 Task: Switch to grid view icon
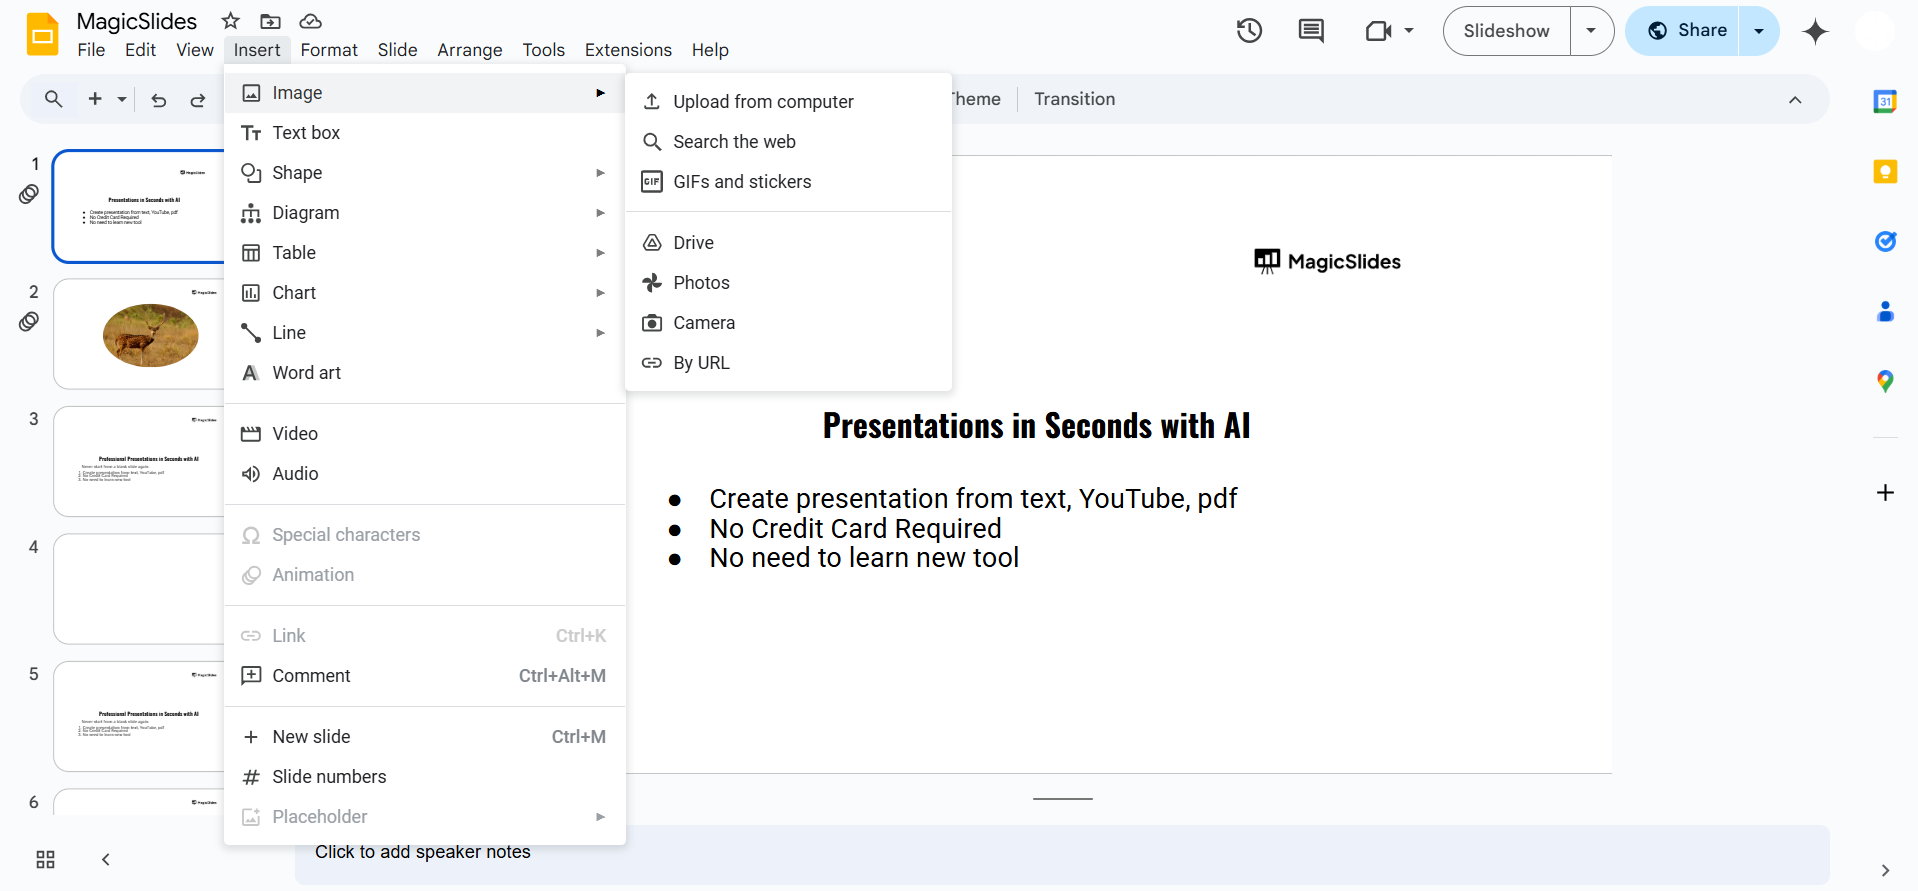click(46, 860)
